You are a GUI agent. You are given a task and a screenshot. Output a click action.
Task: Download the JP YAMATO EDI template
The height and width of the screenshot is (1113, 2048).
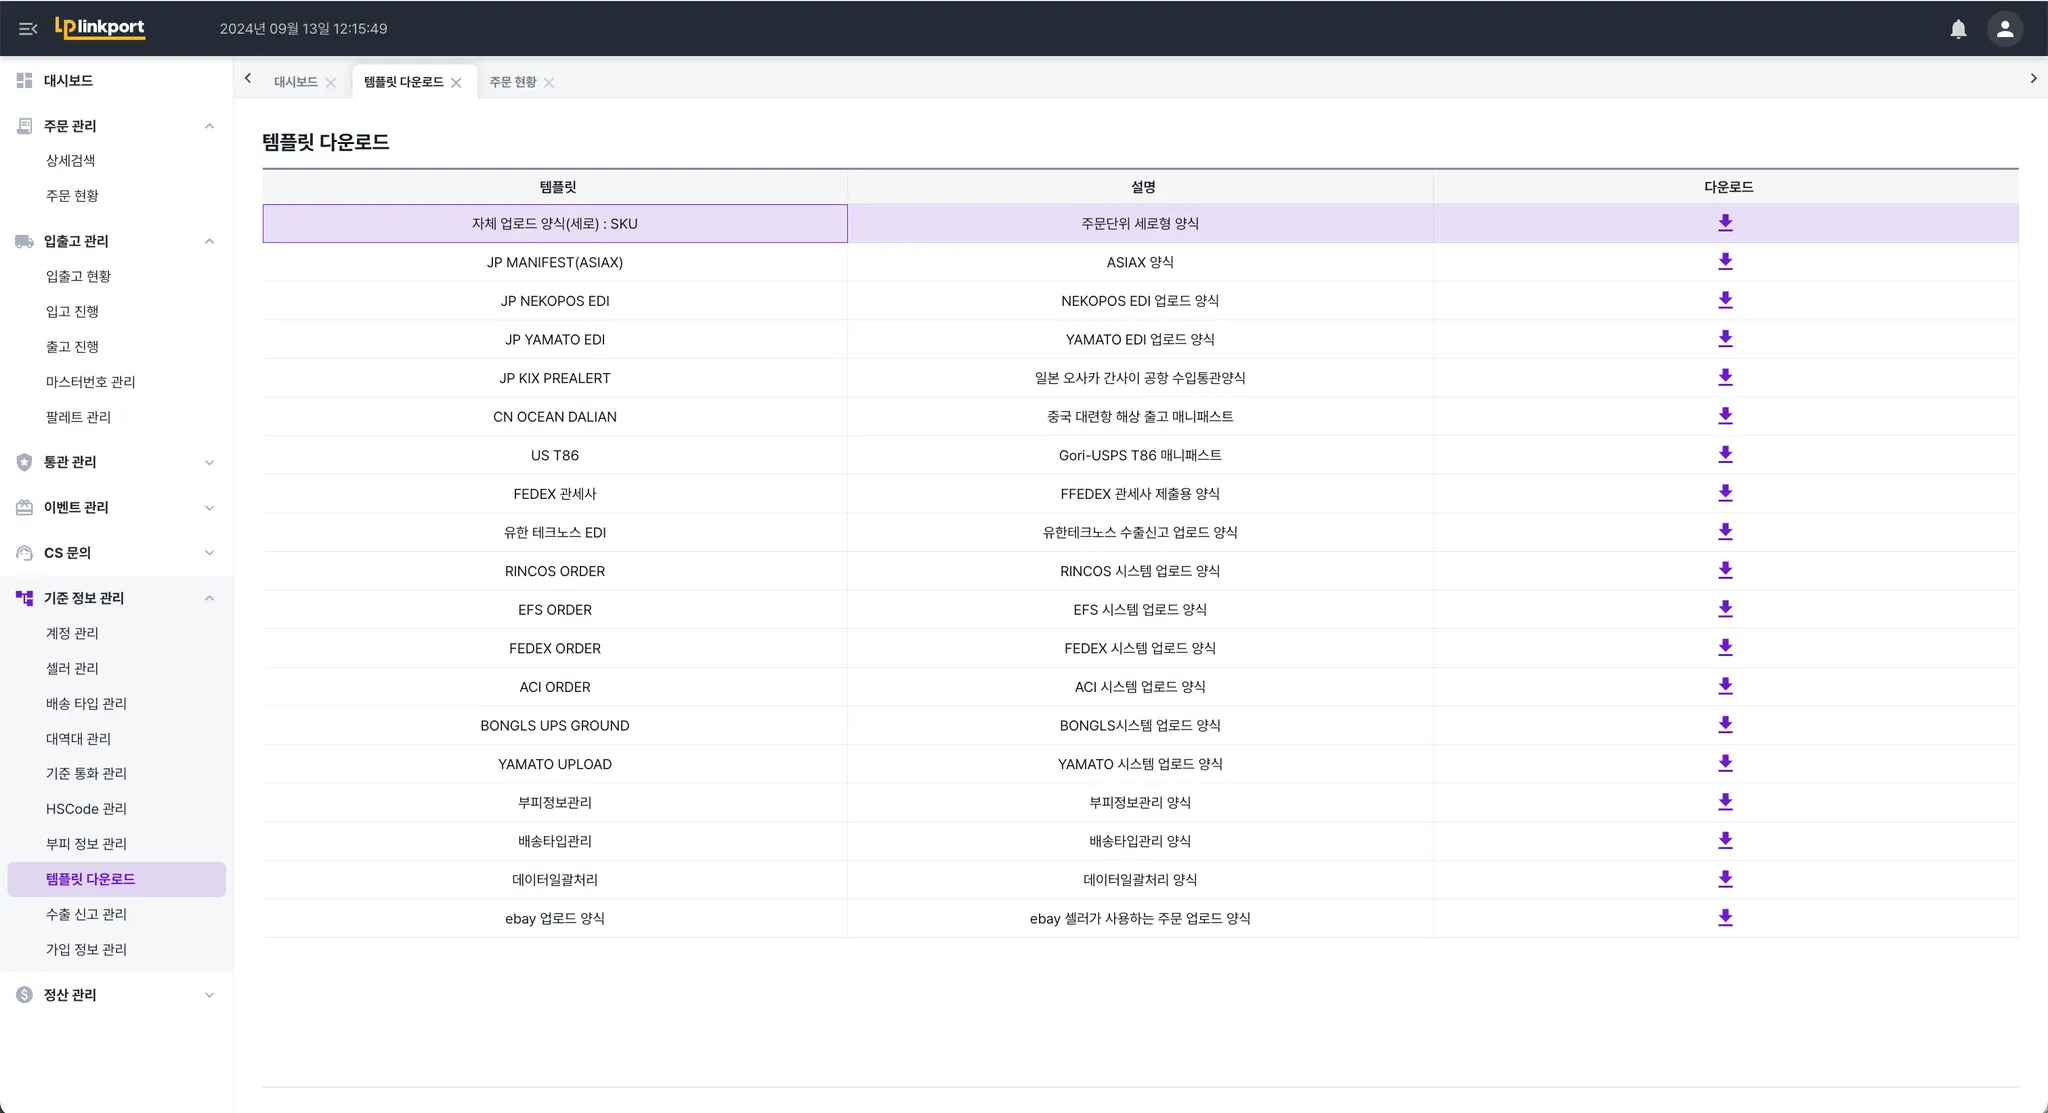[x=1725, y=339]
